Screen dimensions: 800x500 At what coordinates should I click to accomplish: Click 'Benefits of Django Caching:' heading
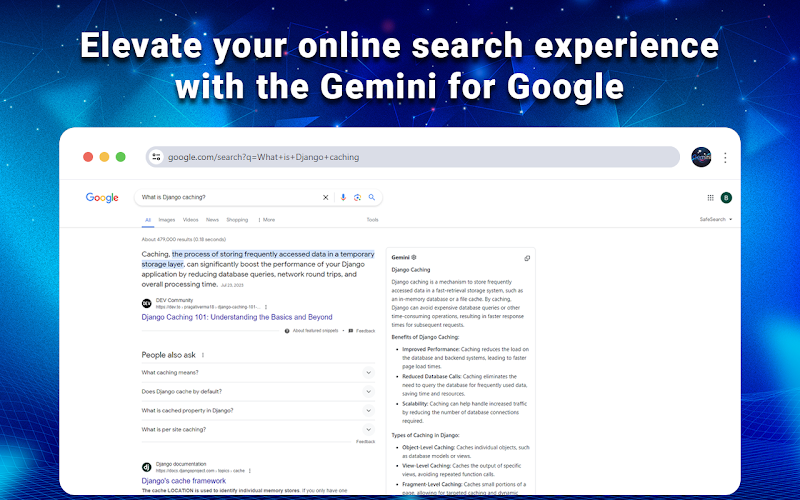425,337
